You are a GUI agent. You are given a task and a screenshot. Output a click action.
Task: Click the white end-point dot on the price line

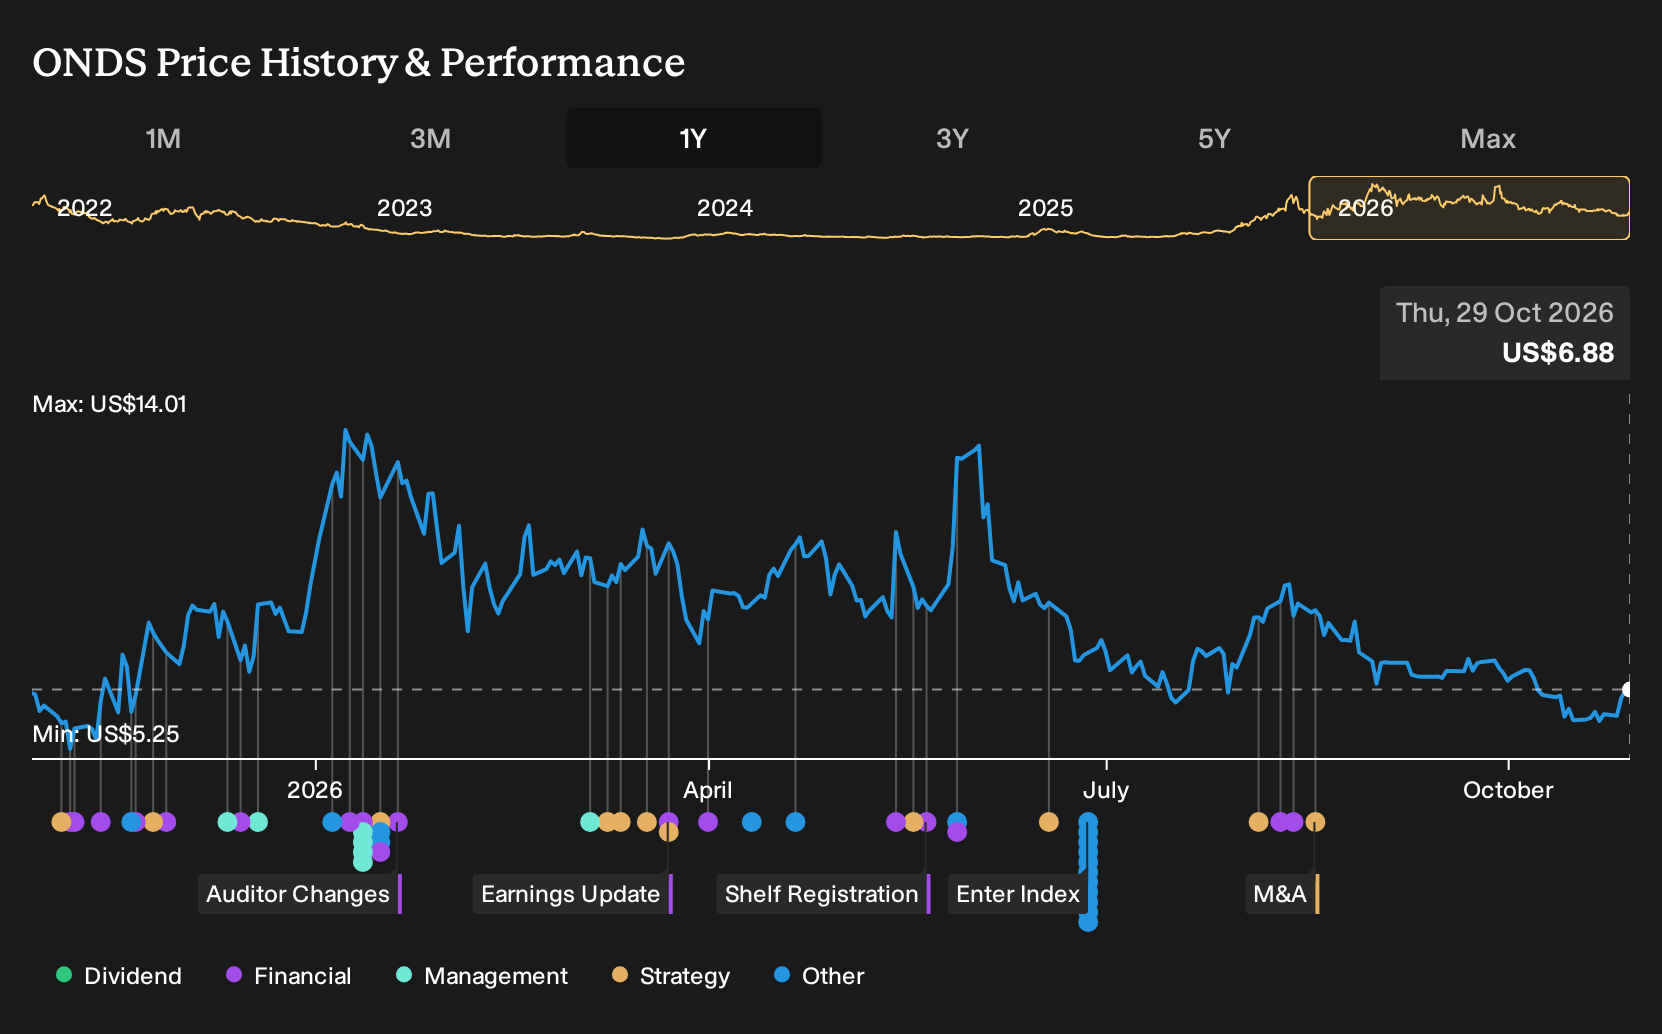point(1627,690)
